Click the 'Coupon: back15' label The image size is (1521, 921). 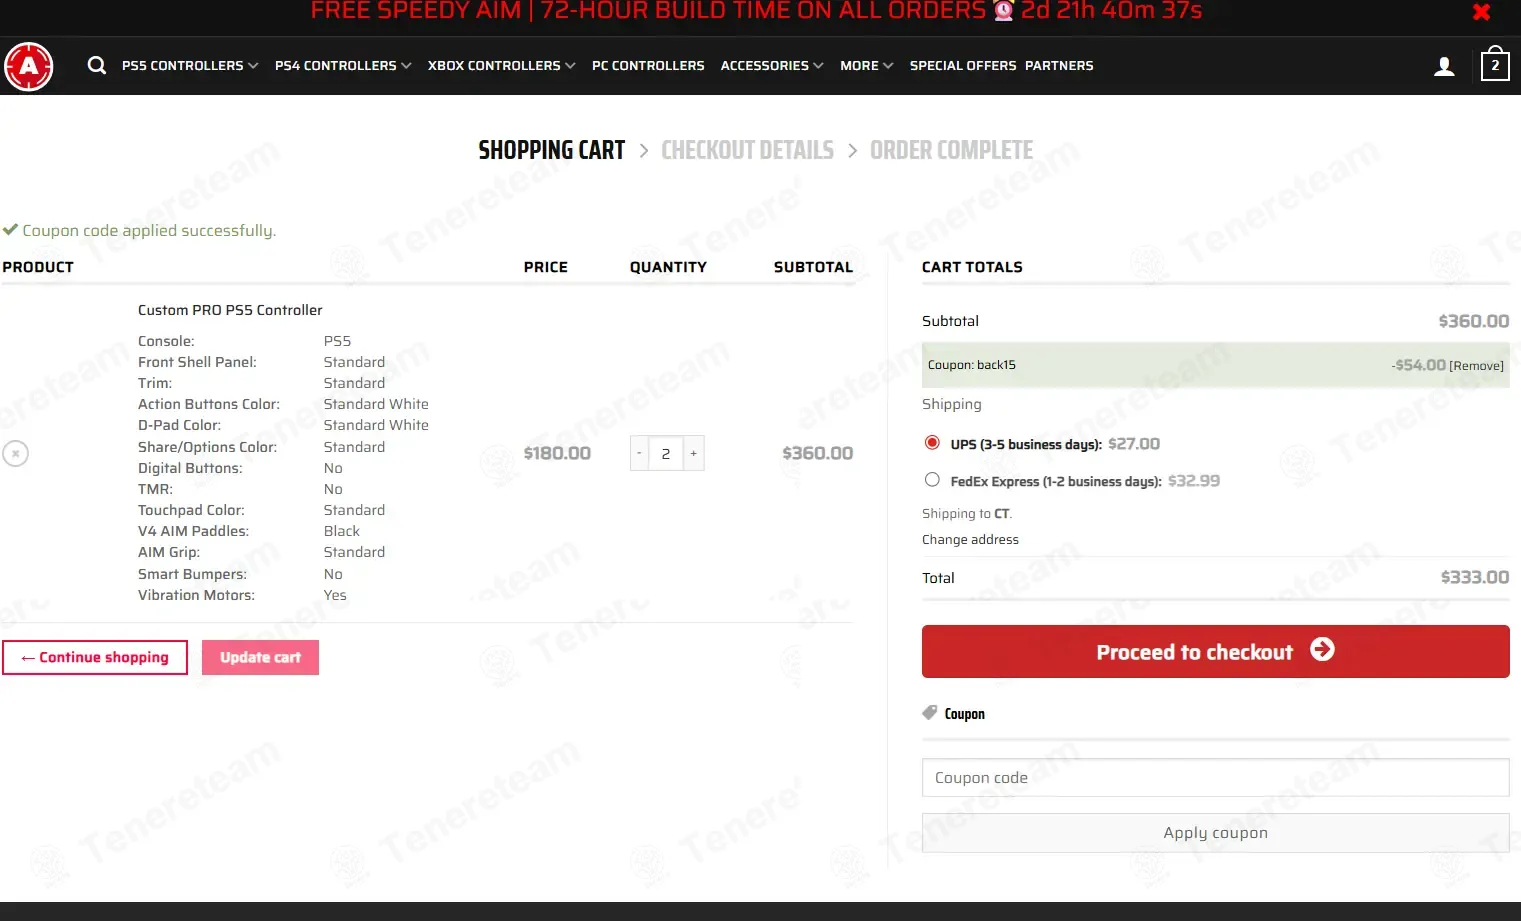pos(972,365)
